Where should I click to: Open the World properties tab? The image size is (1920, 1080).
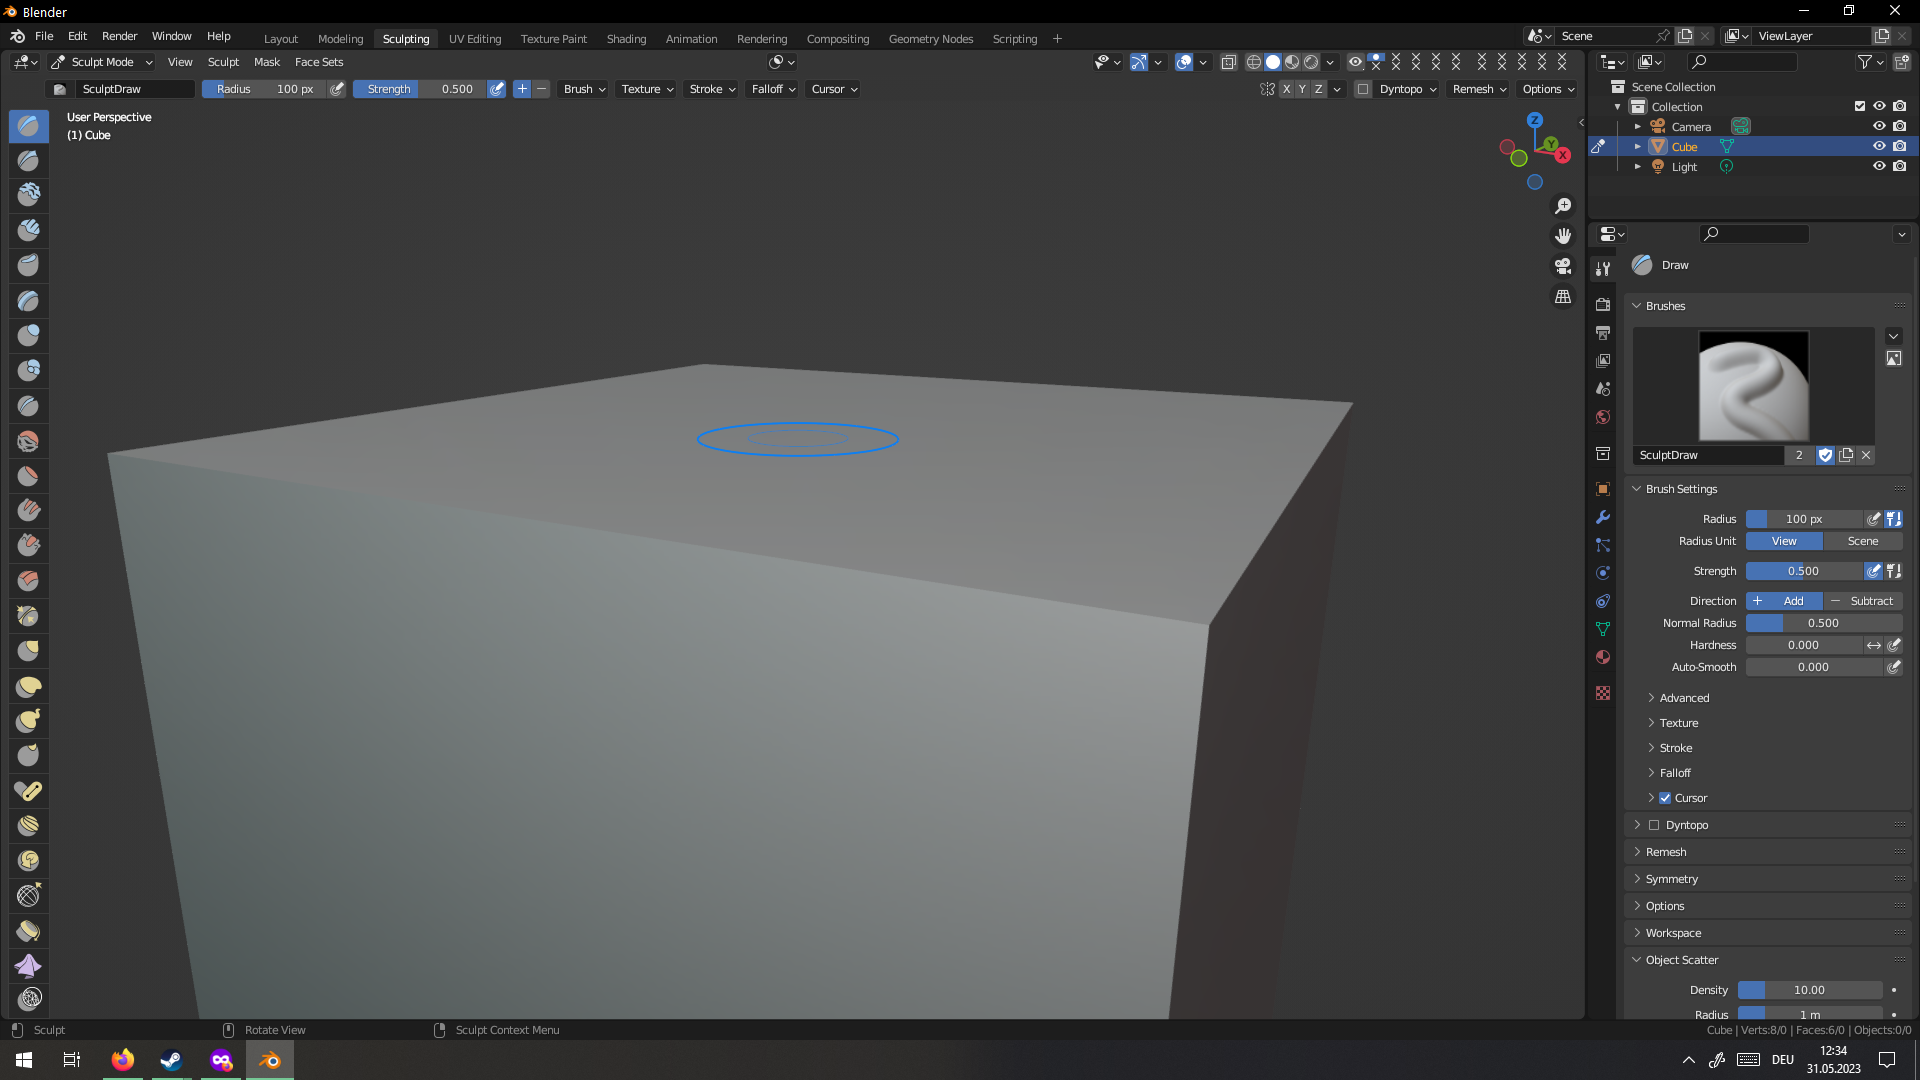tap(1603, 417)
